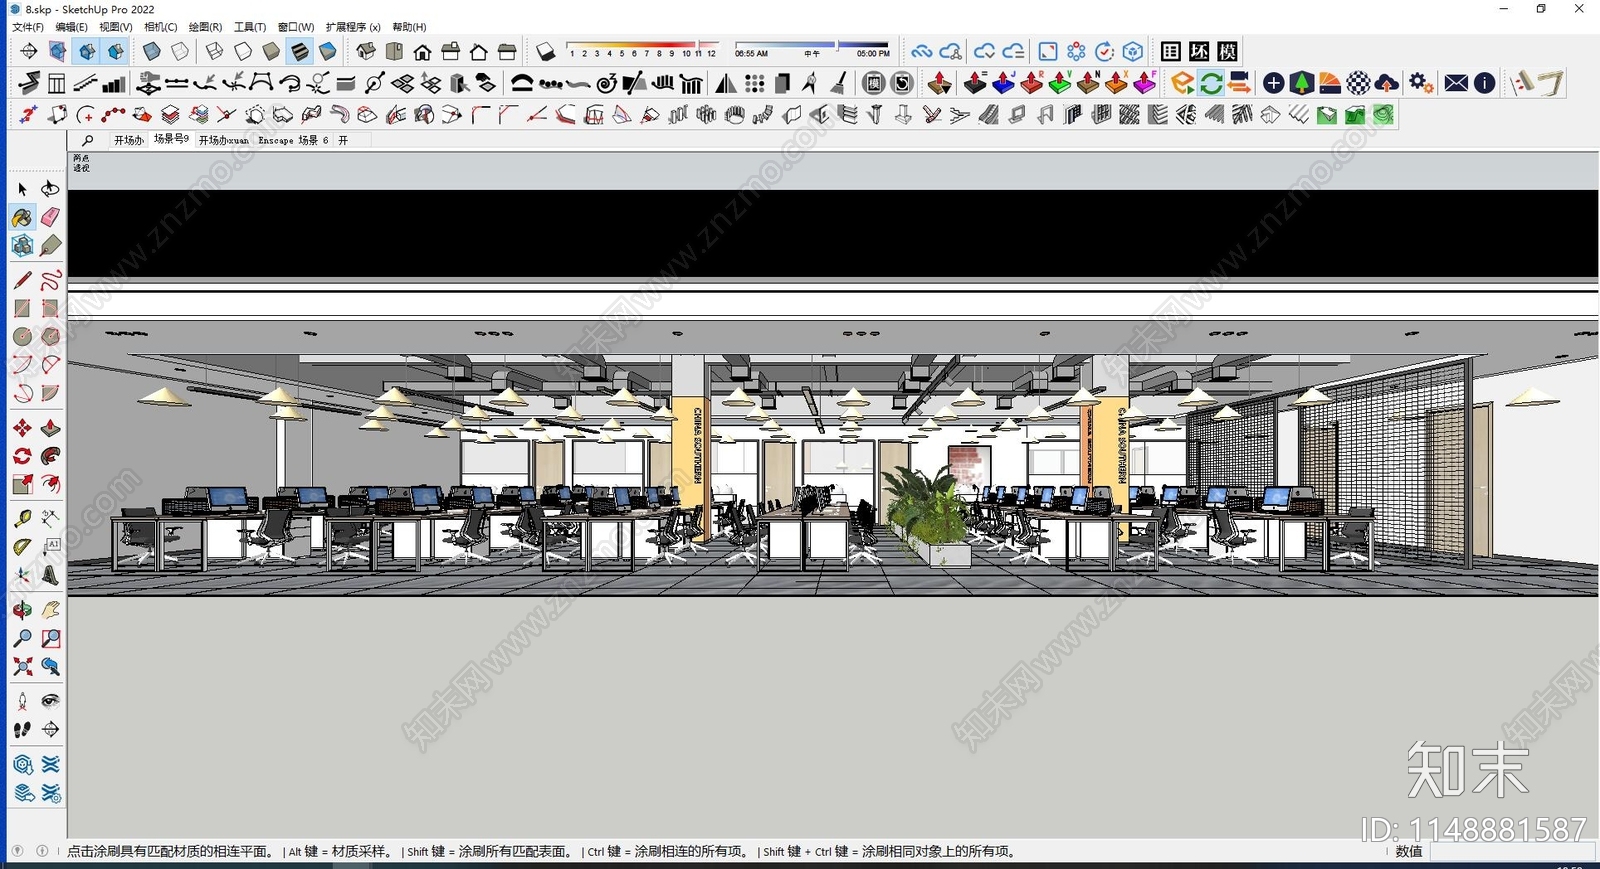Viewport: 1600px width, 869px height.
Task: Switch to Enscape 场景 6 tab
Action: coord(293,141)
